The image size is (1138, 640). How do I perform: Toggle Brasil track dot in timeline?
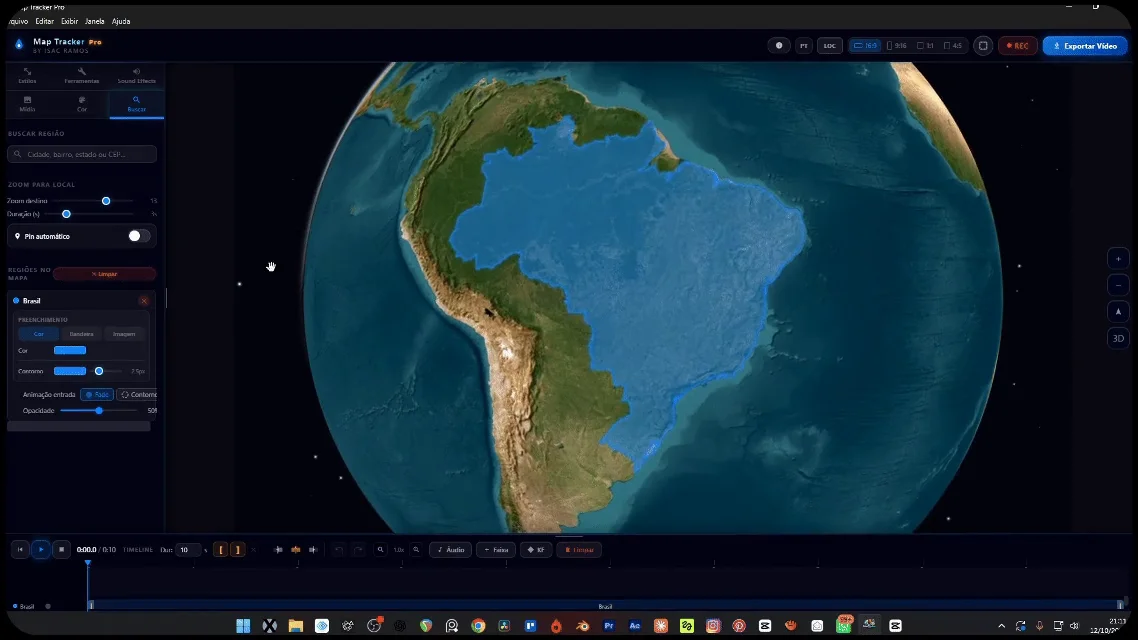pos(48,606)
